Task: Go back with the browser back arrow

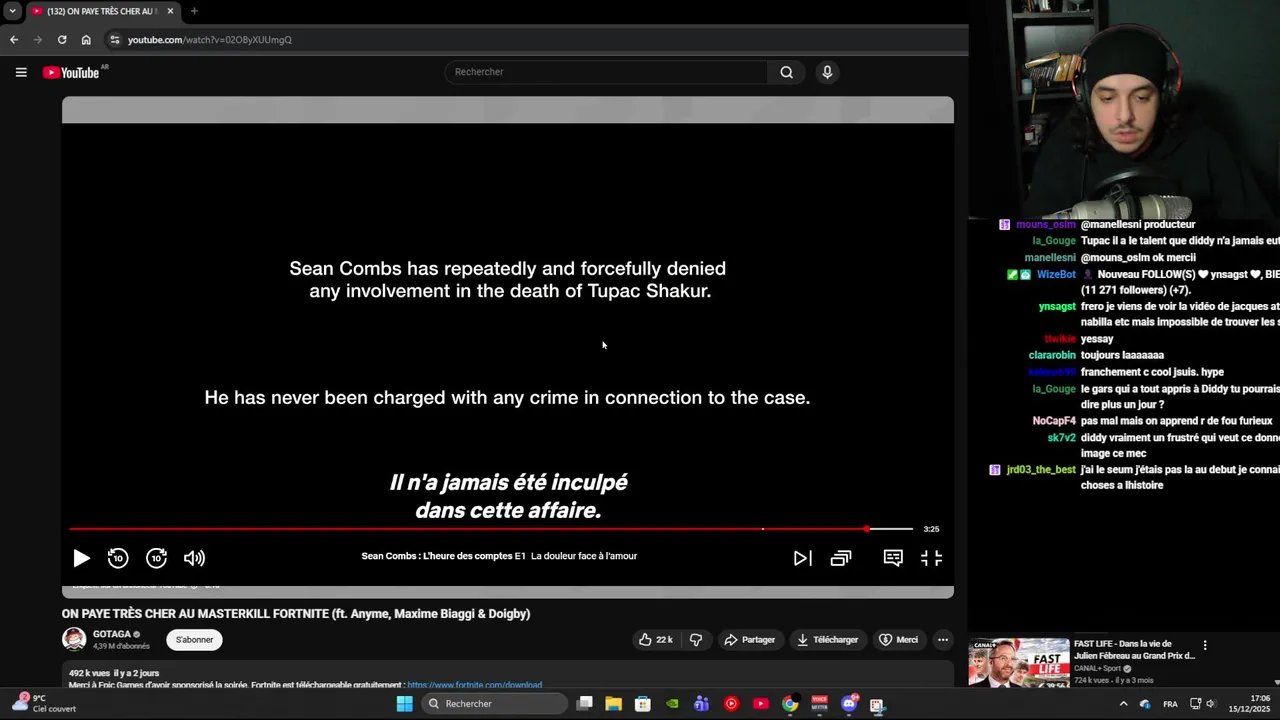Action: [x=14, y=40]
